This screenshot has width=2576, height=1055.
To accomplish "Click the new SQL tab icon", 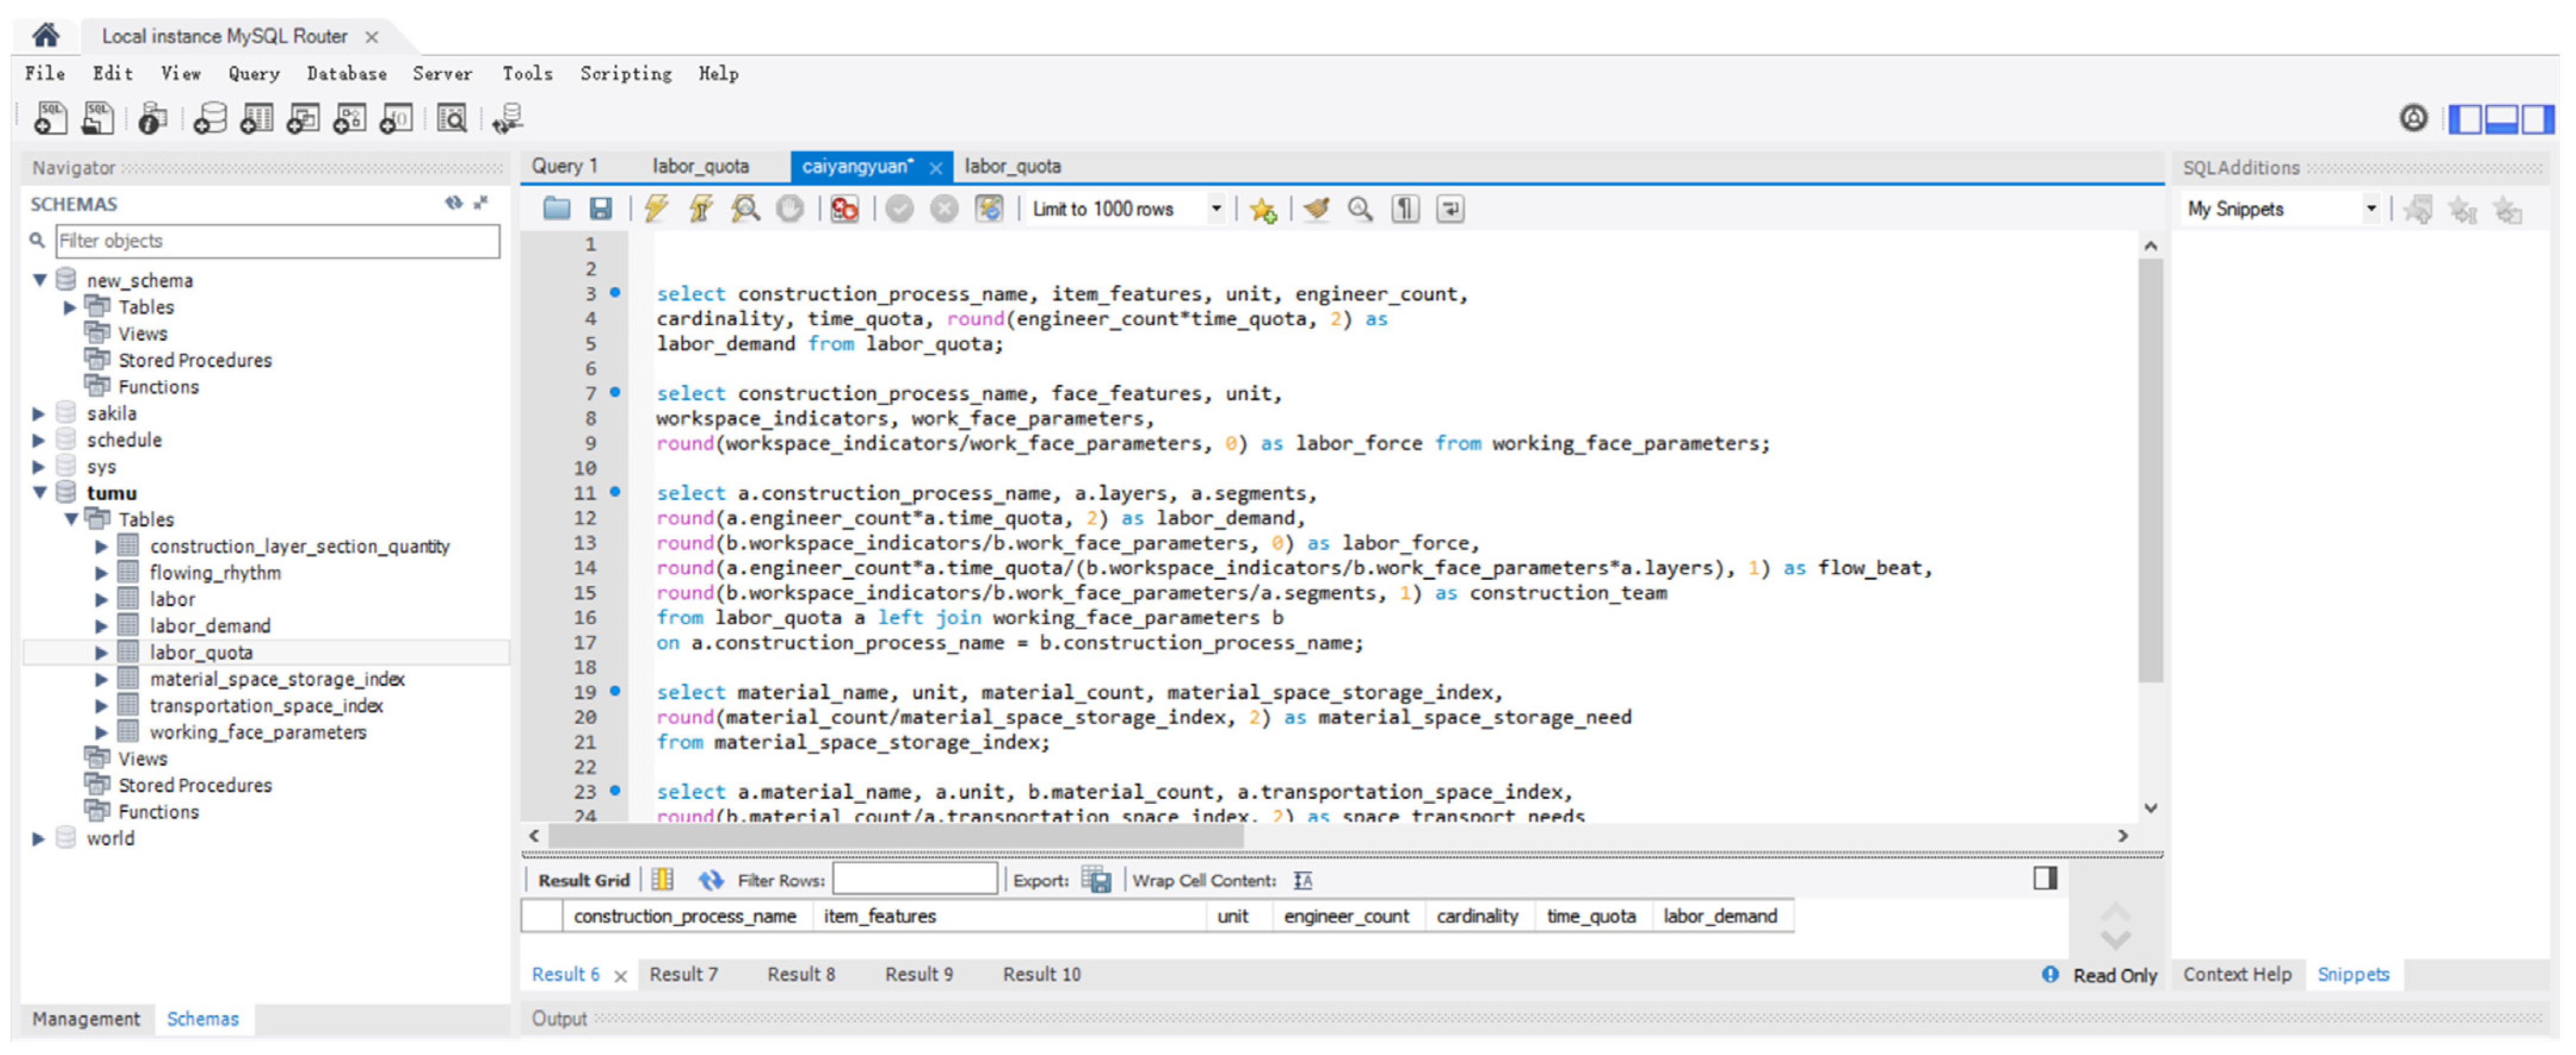I will point(50,119).
